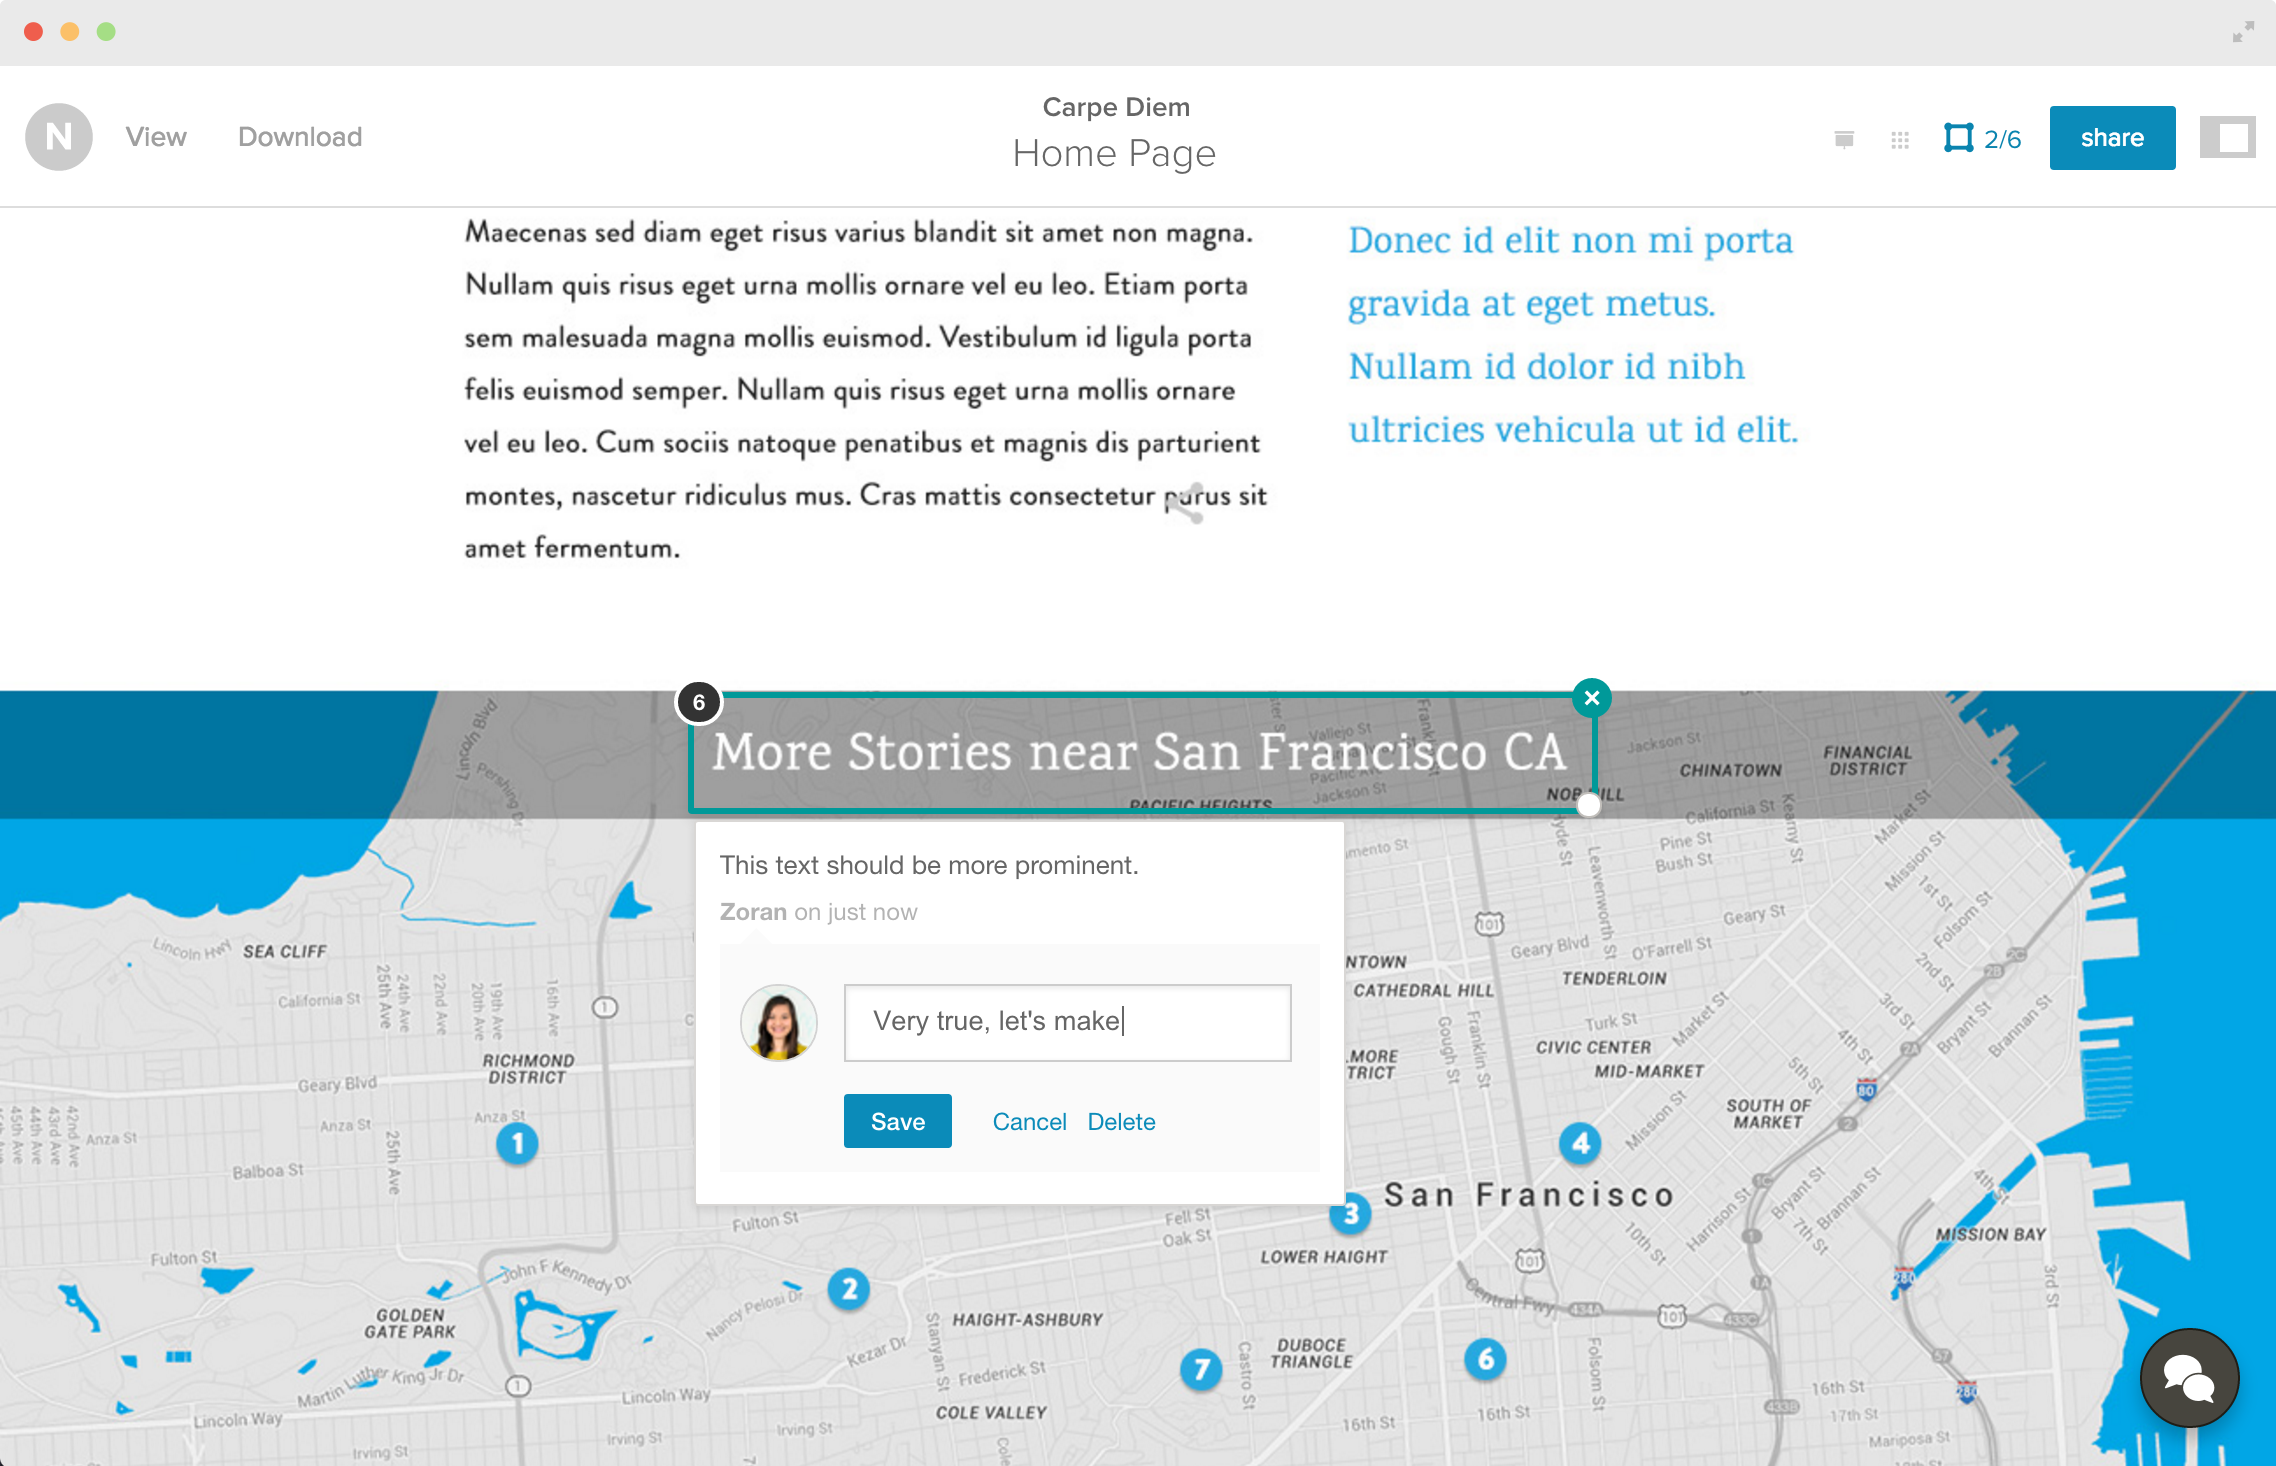Click the N avatar logo
Image resolution: width=2276 pixels, height=1466 pixels.
click(x=59, y=137)
